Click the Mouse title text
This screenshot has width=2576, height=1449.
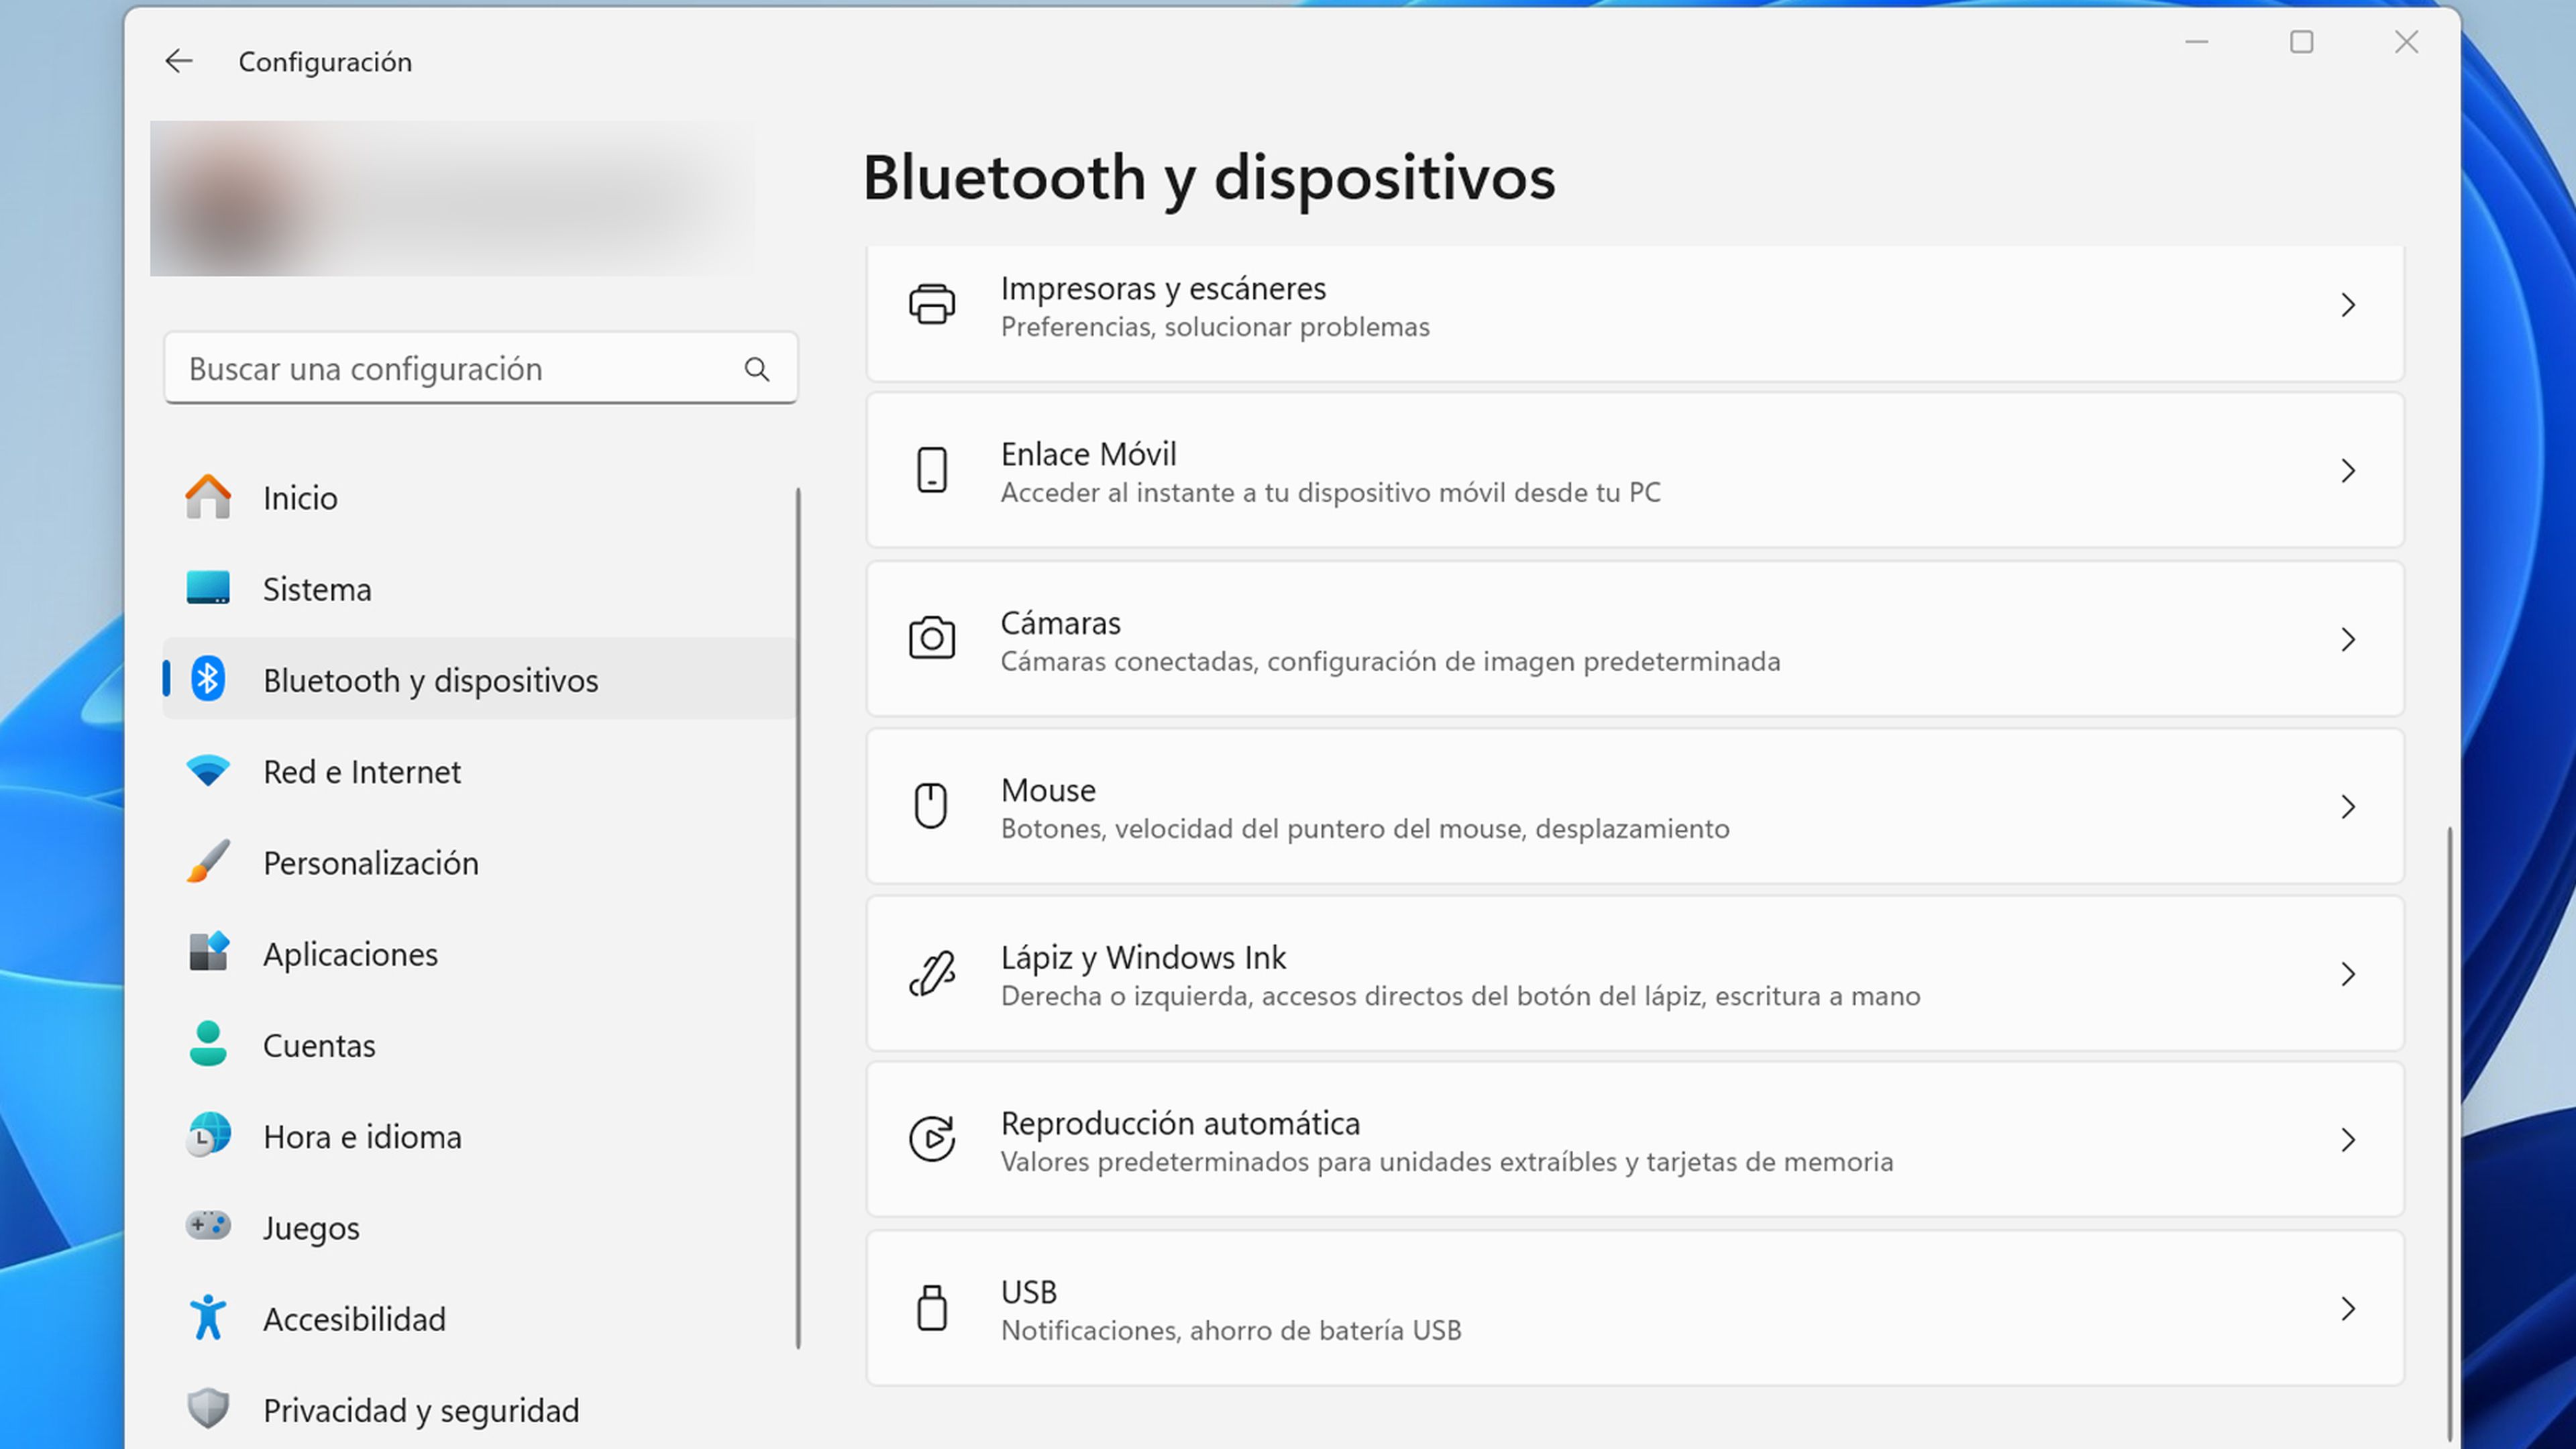(1048, 790)
